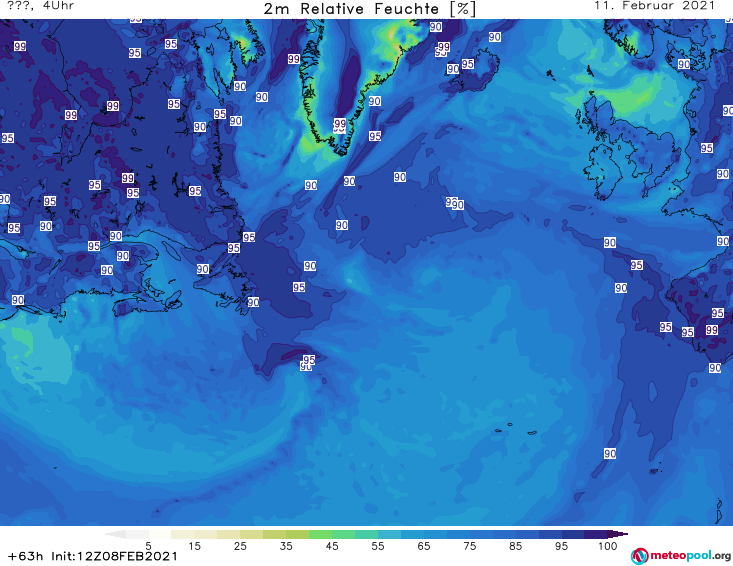This screenshot has width=733, height=566.
Task: Click the bright green colorbar segment above 45
Action: [x=320, y=534]
